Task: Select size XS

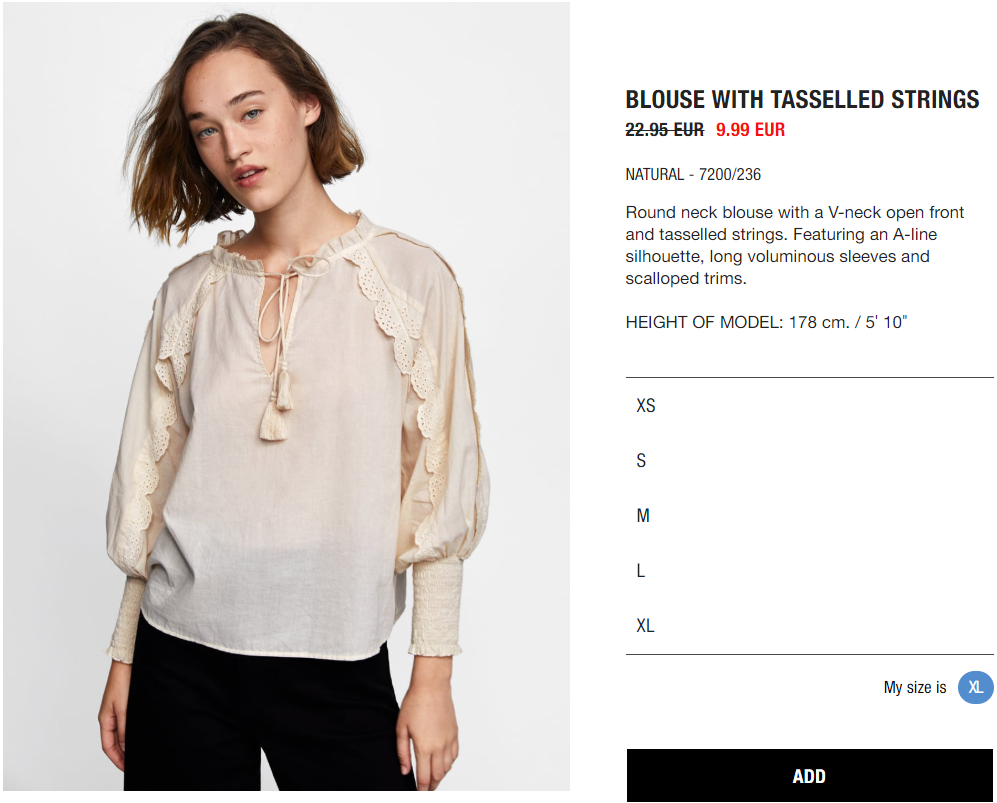Action: (x=809, y=406)
